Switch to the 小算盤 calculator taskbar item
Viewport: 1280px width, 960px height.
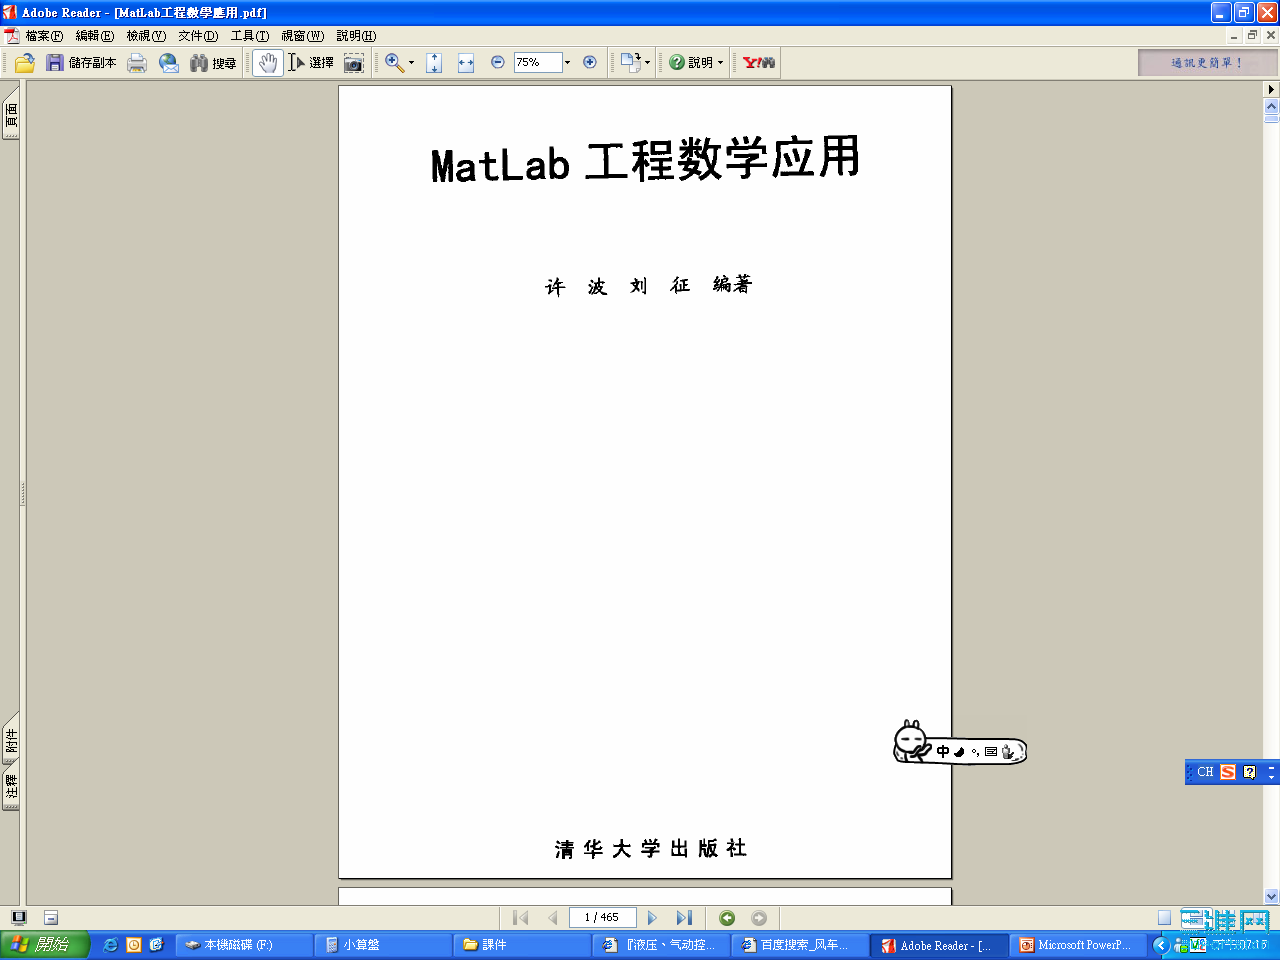point(383,945)
